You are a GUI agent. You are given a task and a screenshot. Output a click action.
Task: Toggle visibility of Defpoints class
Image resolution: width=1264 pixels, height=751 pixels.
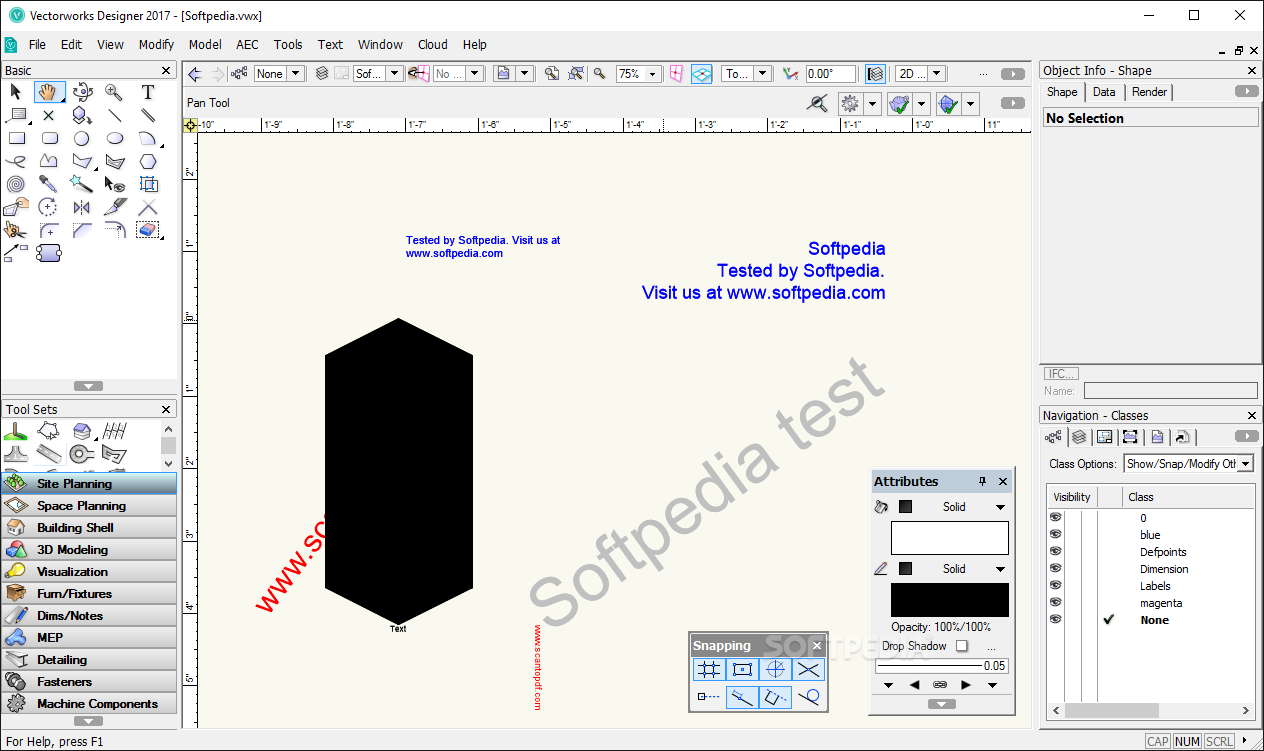point(1055,552)
